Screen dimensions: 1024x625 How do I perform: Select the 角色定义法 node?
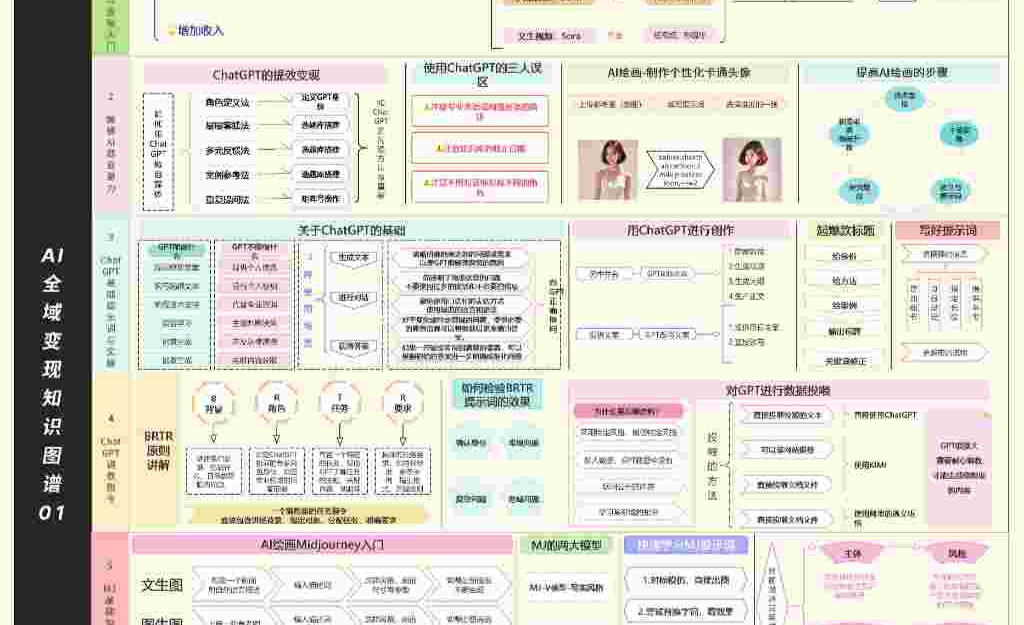(227, 103)
